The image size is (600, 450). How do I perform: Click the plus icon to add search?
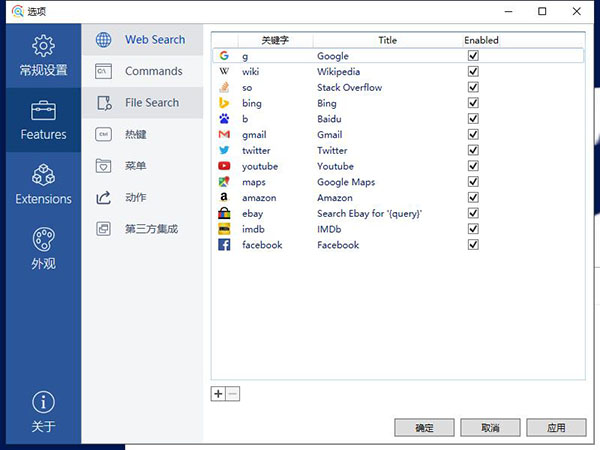click(x=218, y=394)
